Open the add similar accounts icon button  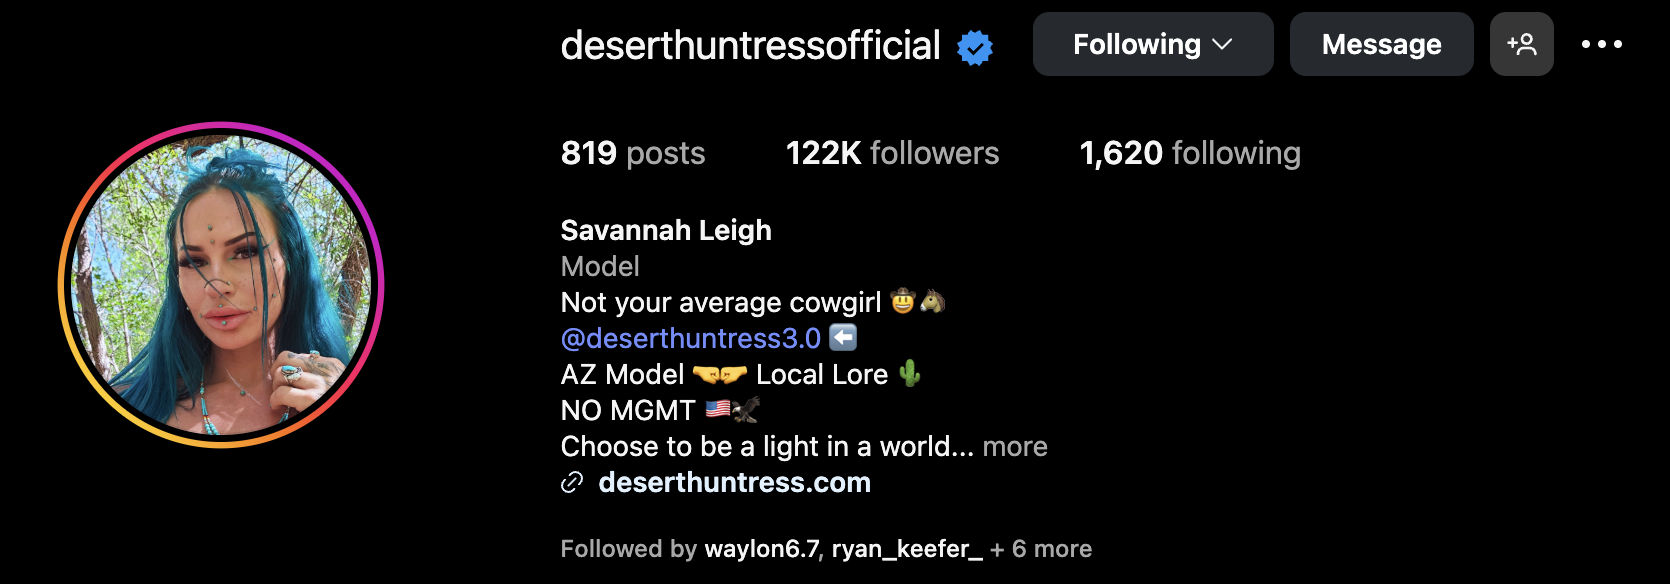click(x=1521, y=44)
